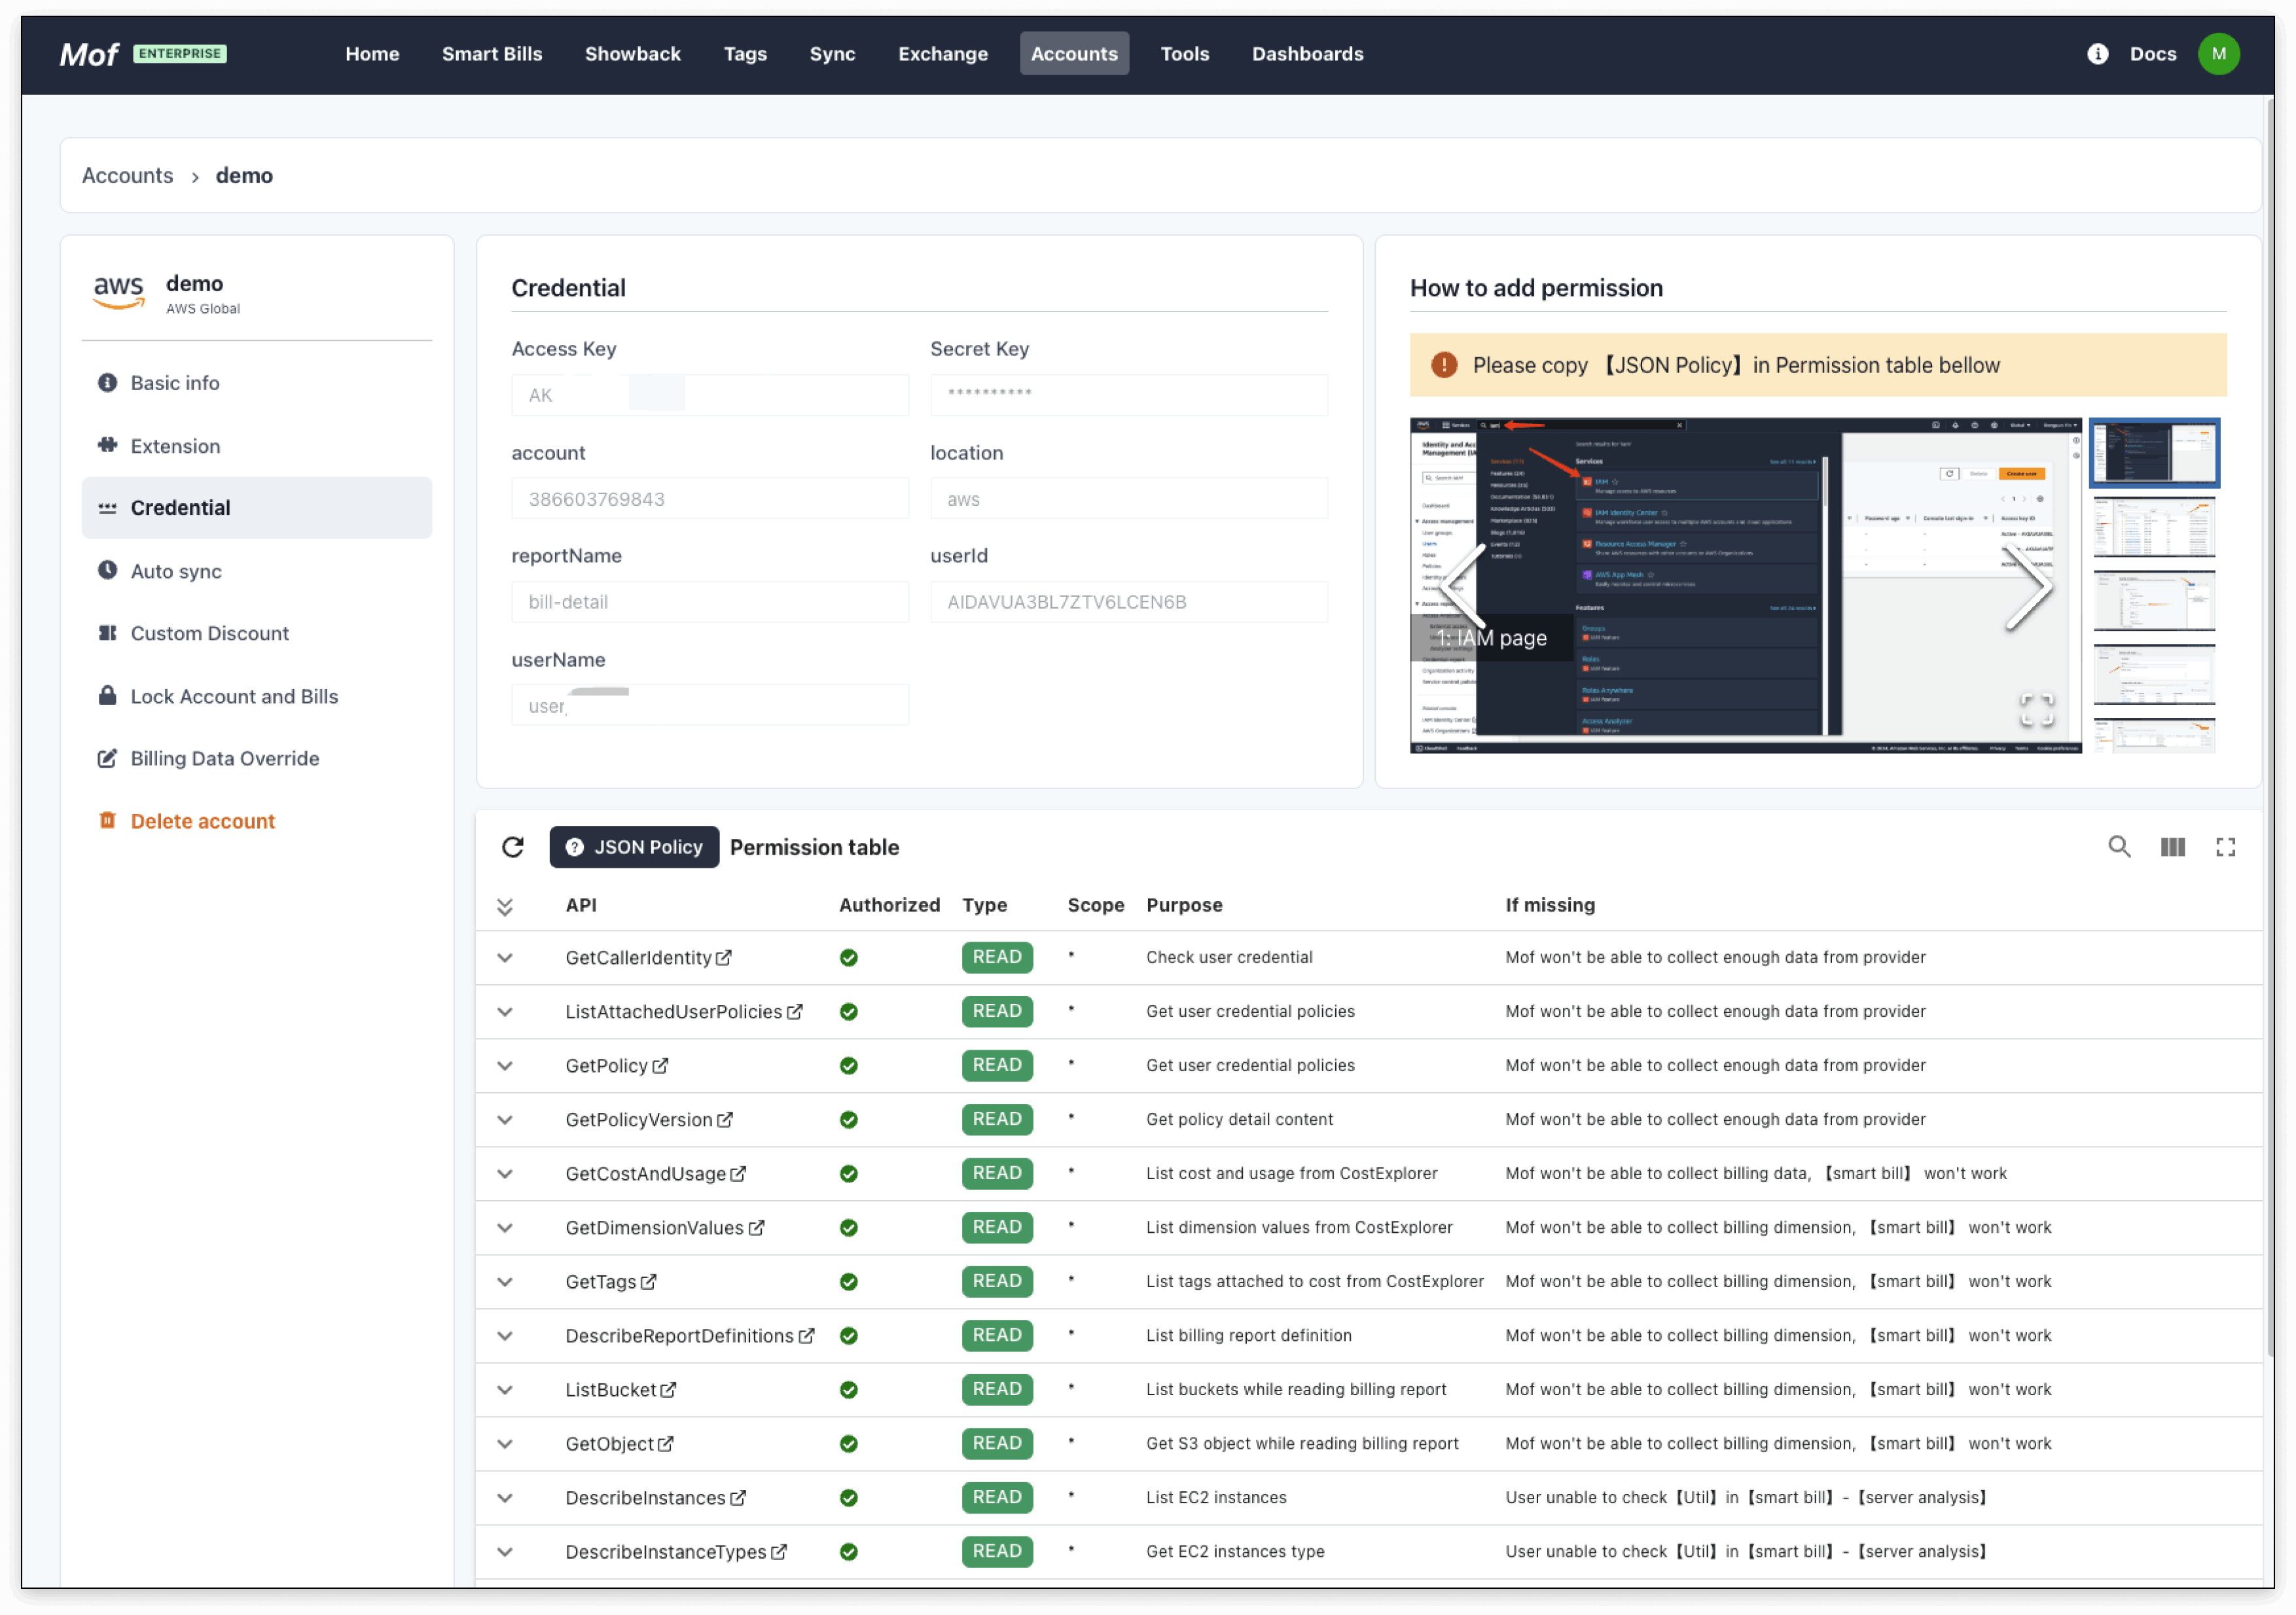Expand the GetTags row
The image size is (2296, 1615).
[x=505, y=1282]
